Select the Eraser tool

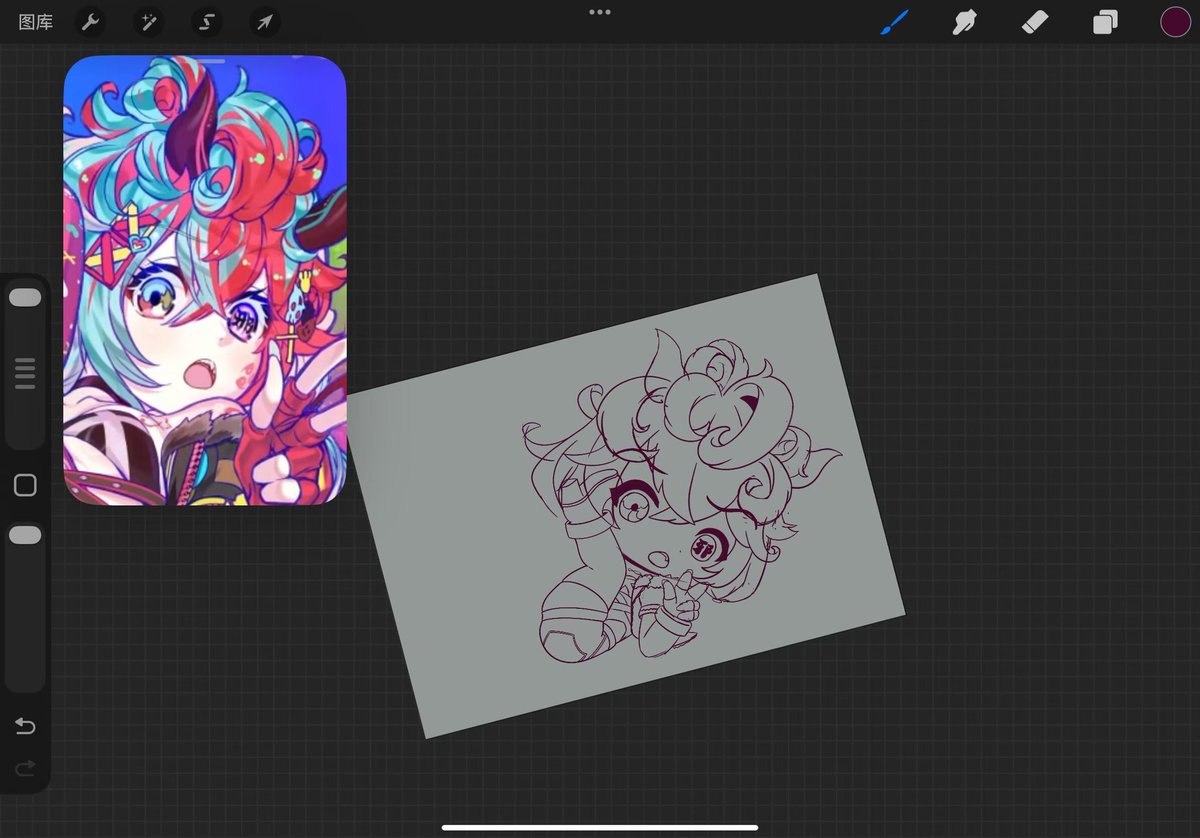point(1034,22)
